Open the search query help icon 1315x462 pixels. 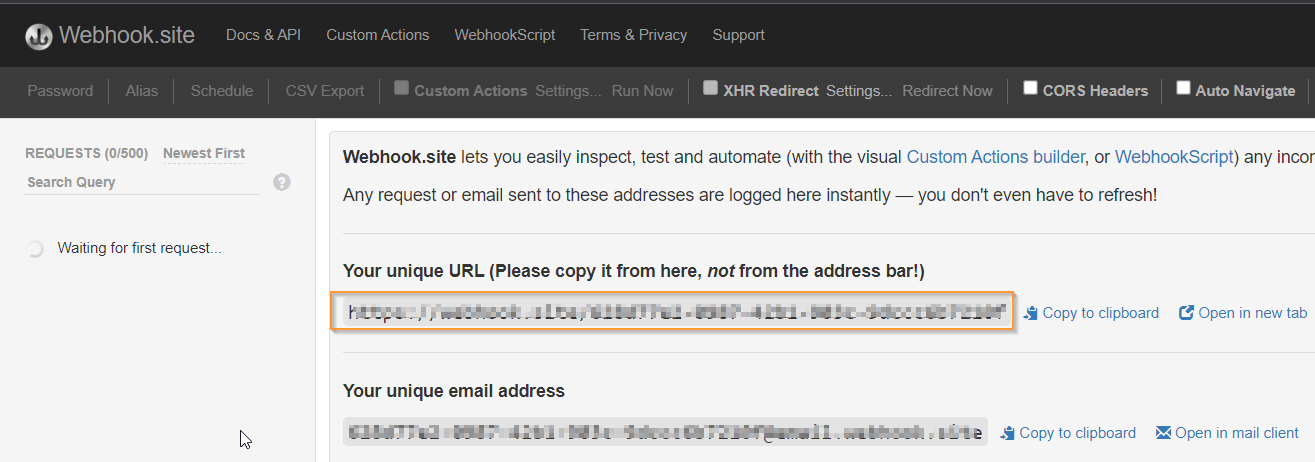pyautogui.click(x=282, y=182)
